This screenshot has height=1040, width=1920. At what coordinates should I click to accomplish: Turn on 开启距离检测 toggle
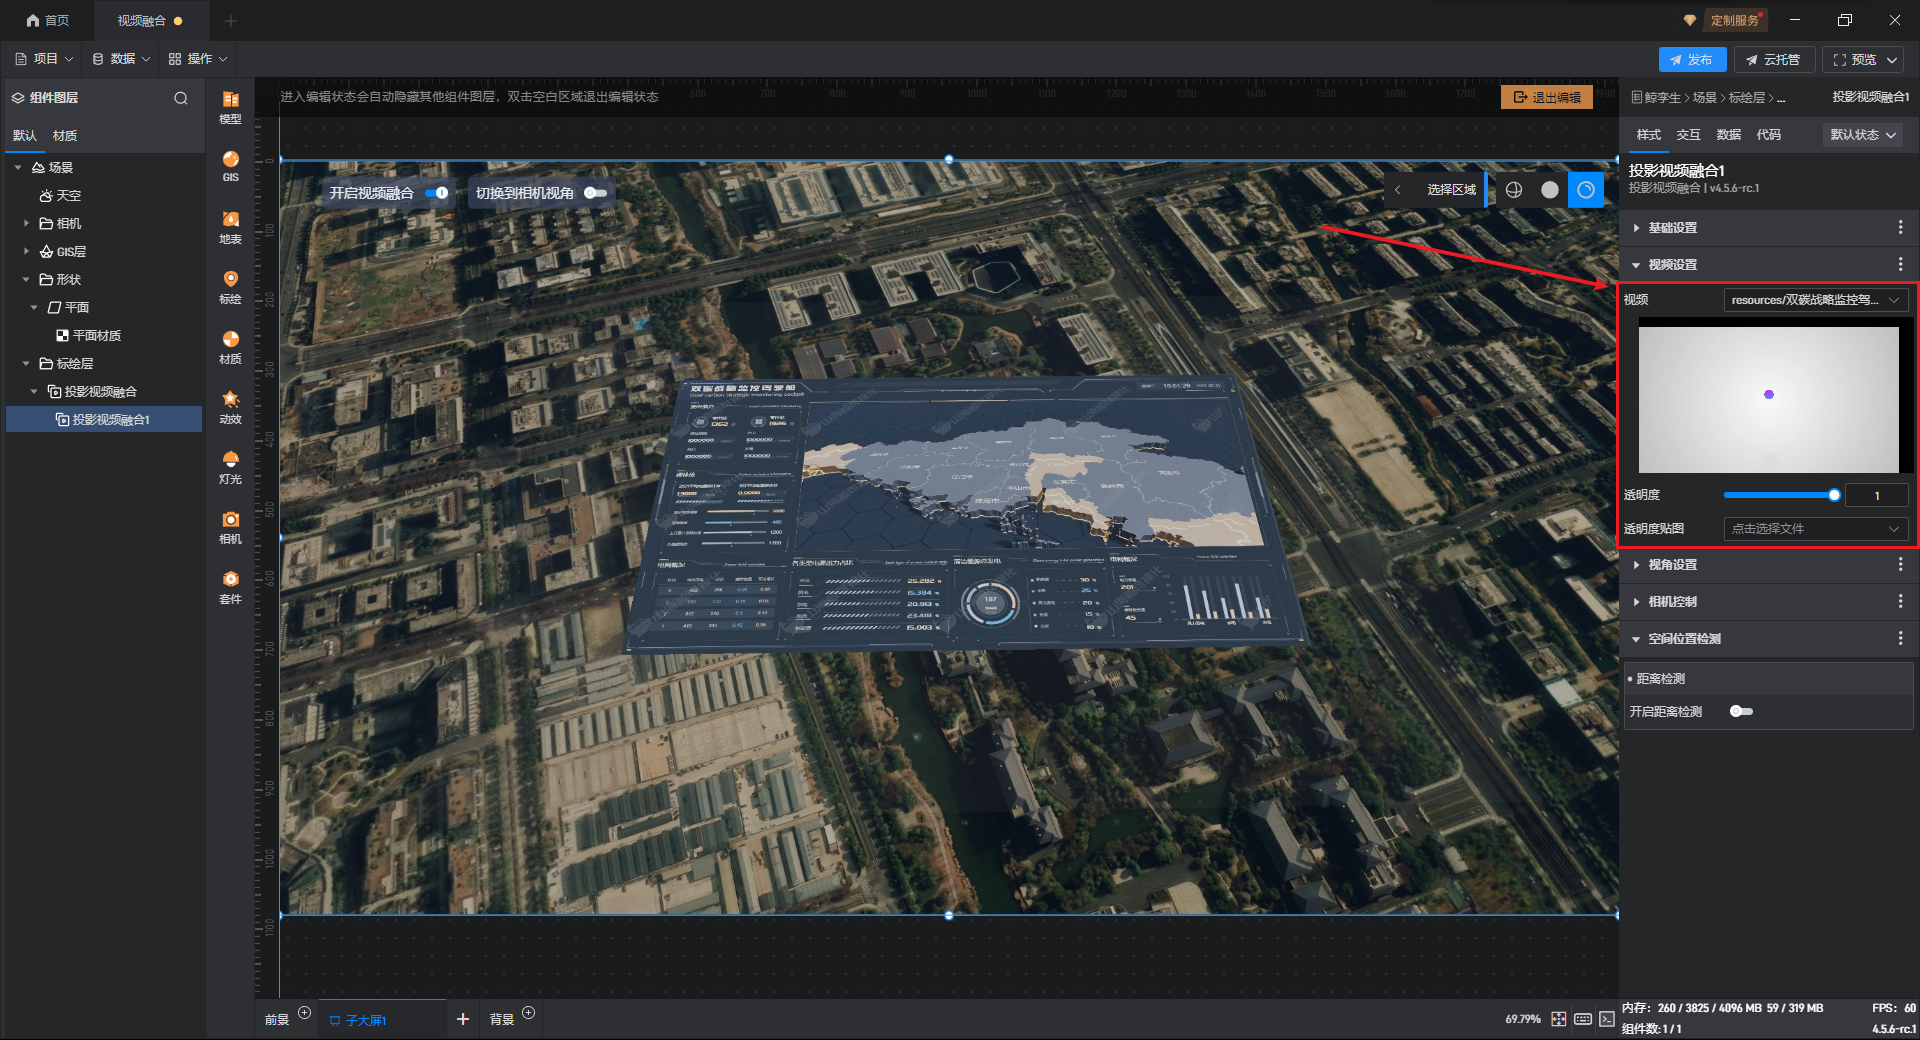pyautogui.click(x=1741, y=711)
